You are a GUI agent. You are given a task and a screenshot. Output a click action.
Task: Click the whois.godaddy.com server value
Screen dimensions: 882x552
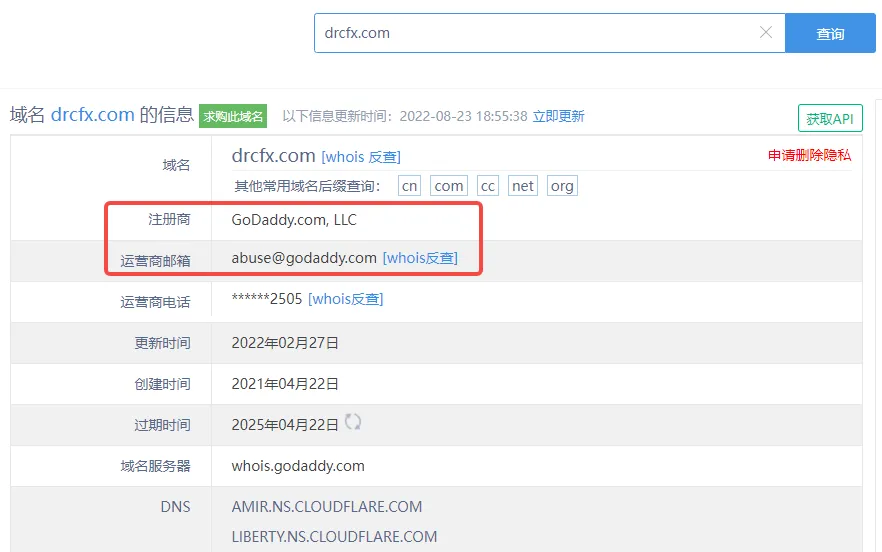click(298, 466)
